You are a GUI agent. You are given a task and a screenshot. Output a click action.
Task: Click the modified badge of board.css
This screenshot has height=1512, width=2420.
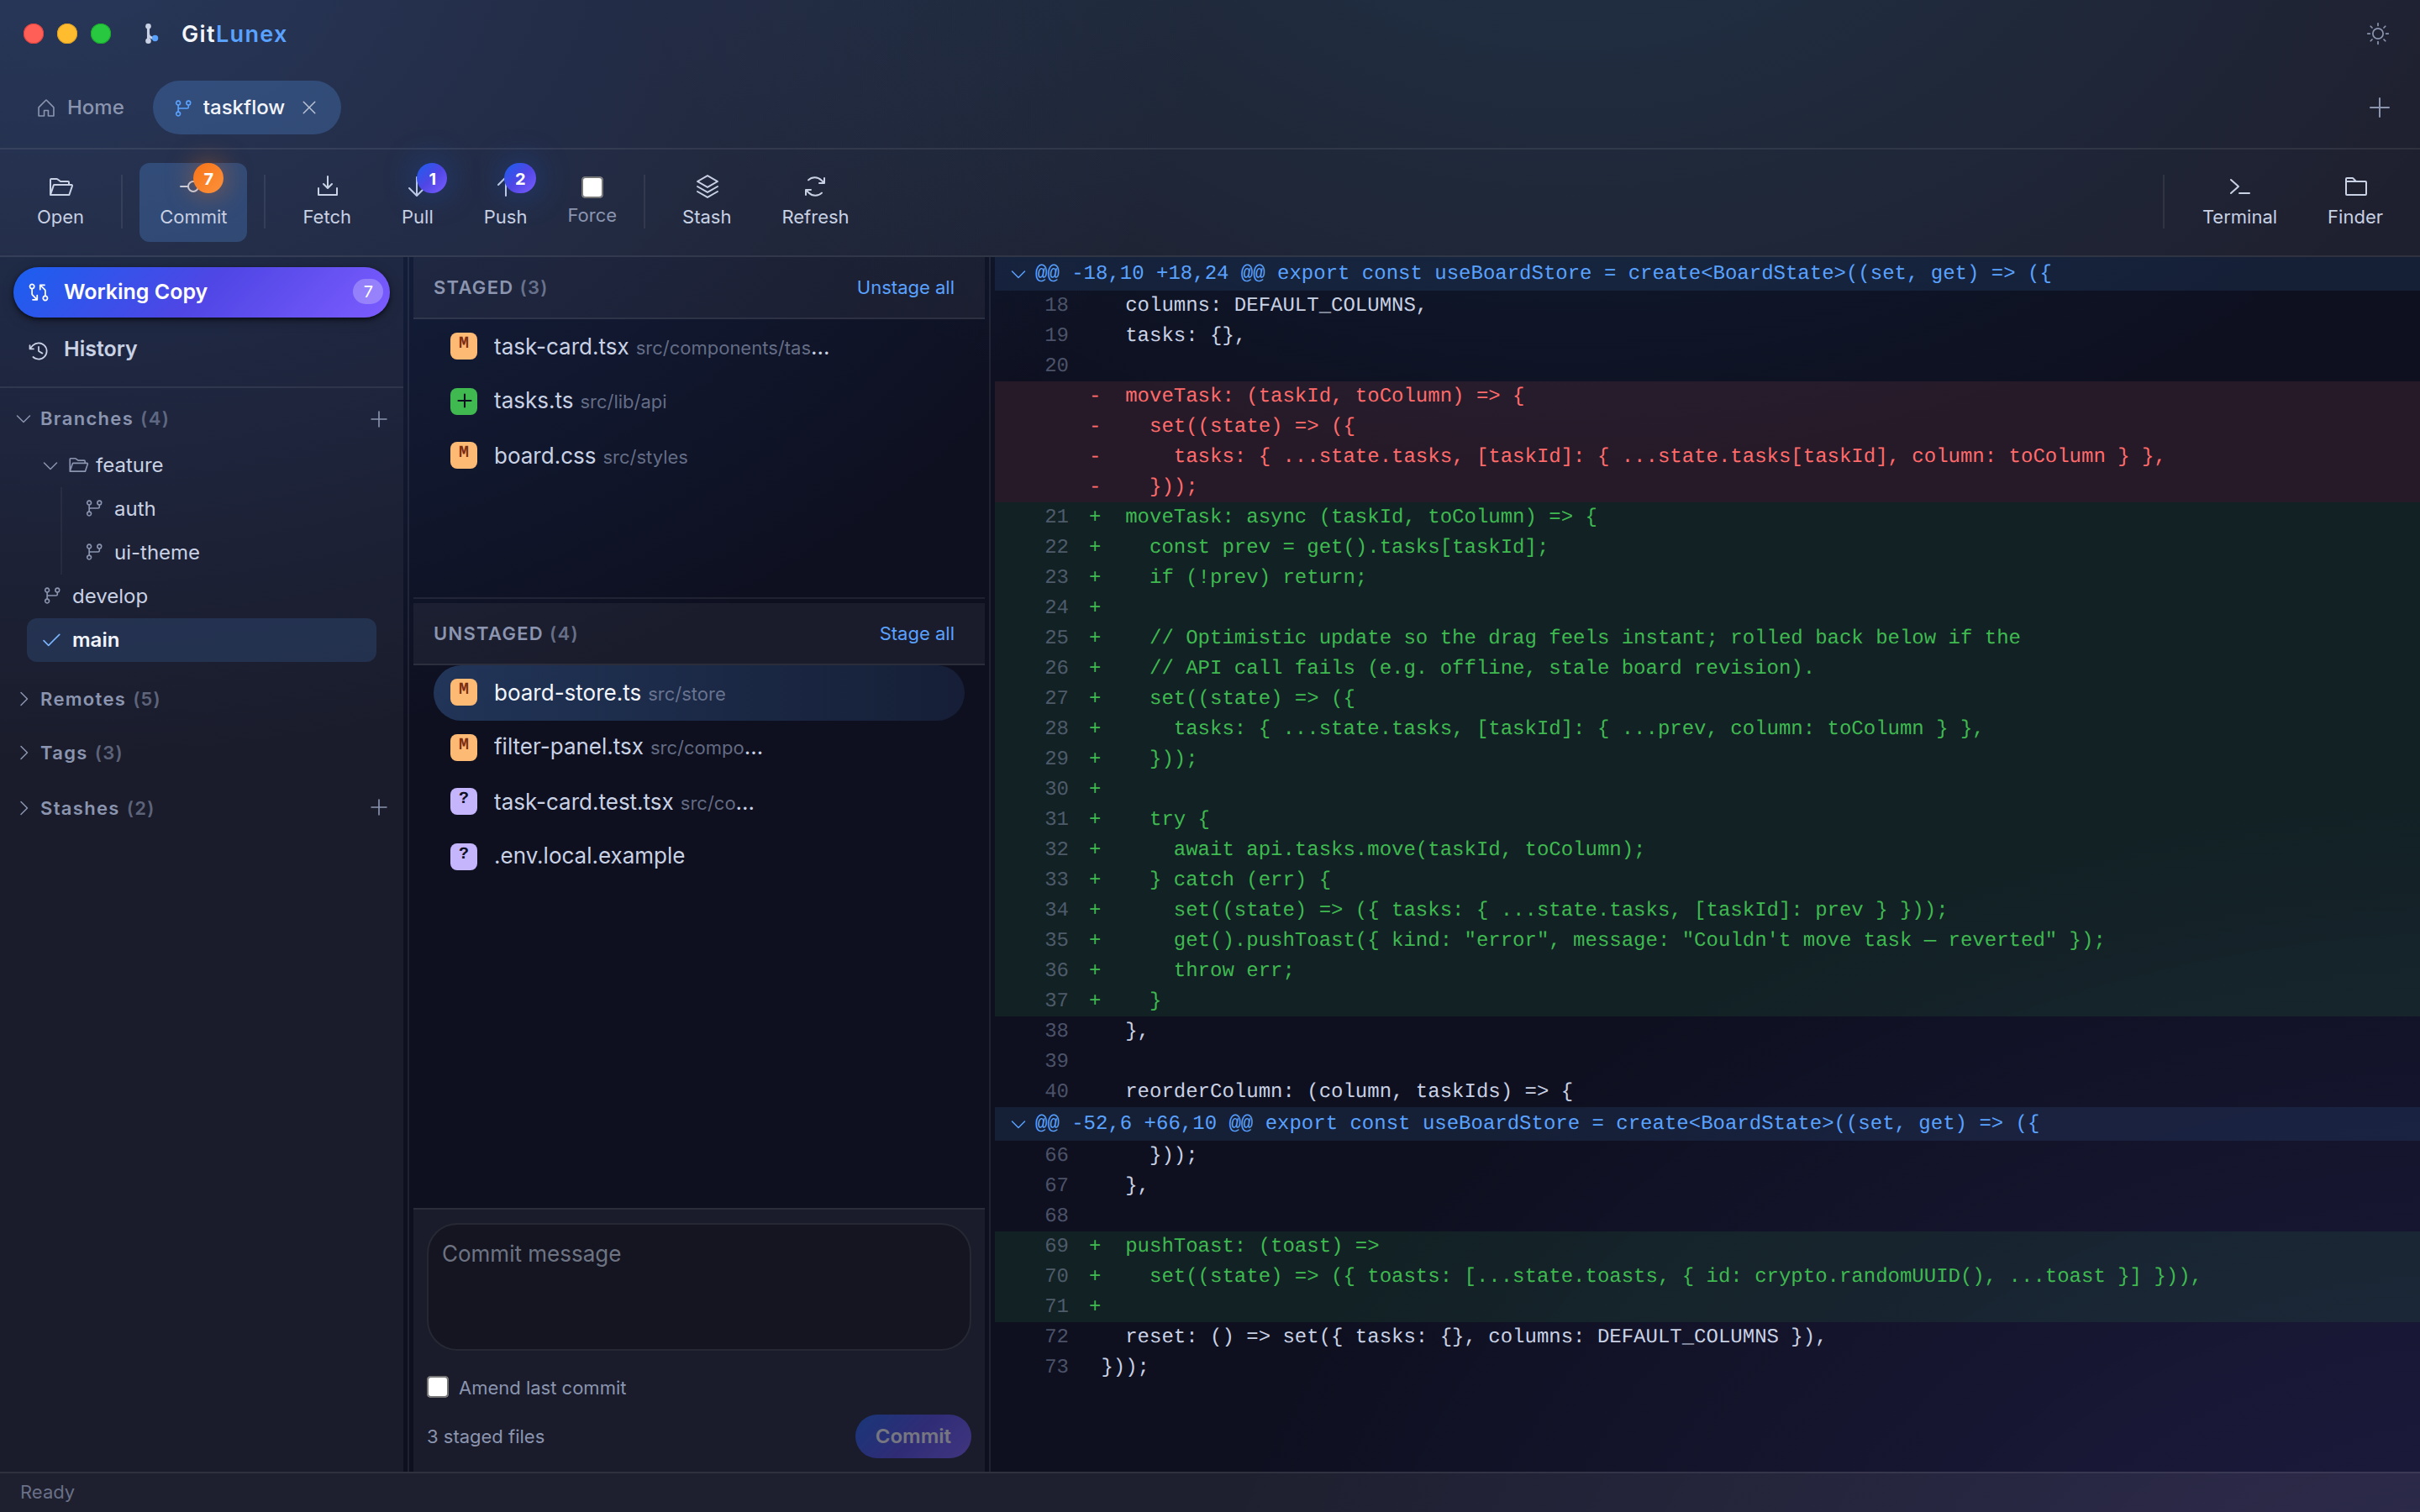(464, 455)
